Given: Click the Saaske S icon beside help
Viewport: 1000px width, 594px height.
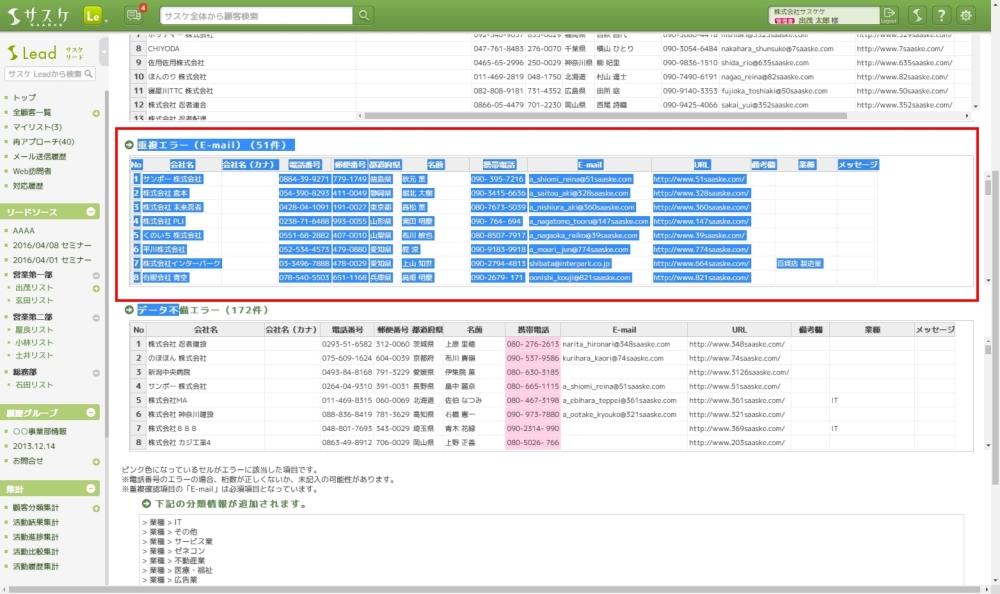Looking at the screenshot, I should pyautogui.click(x=916, y=15).
